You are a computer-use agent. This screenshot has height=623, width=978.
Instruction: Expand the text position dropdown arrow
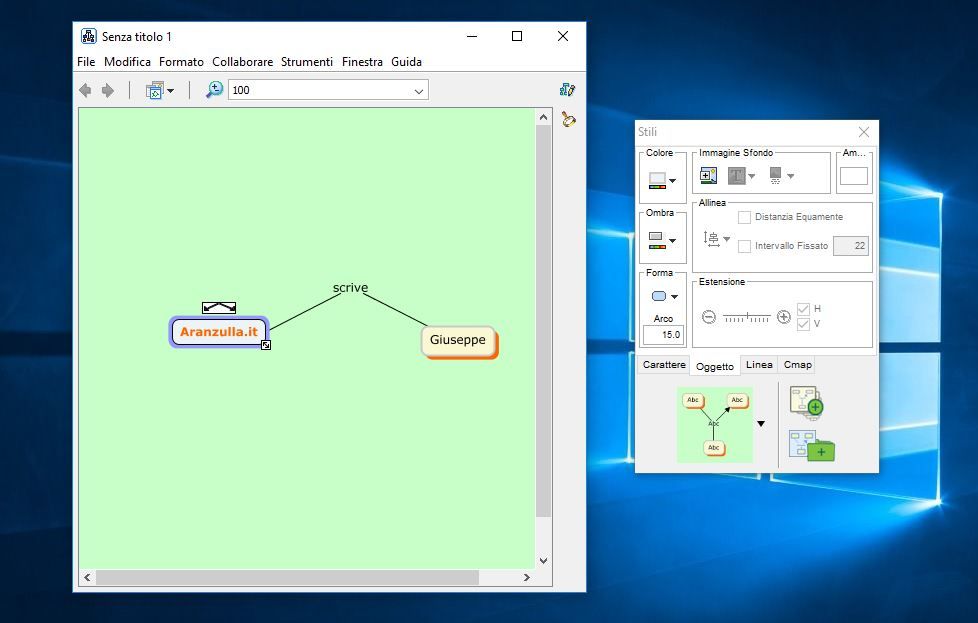coord(752,176)
